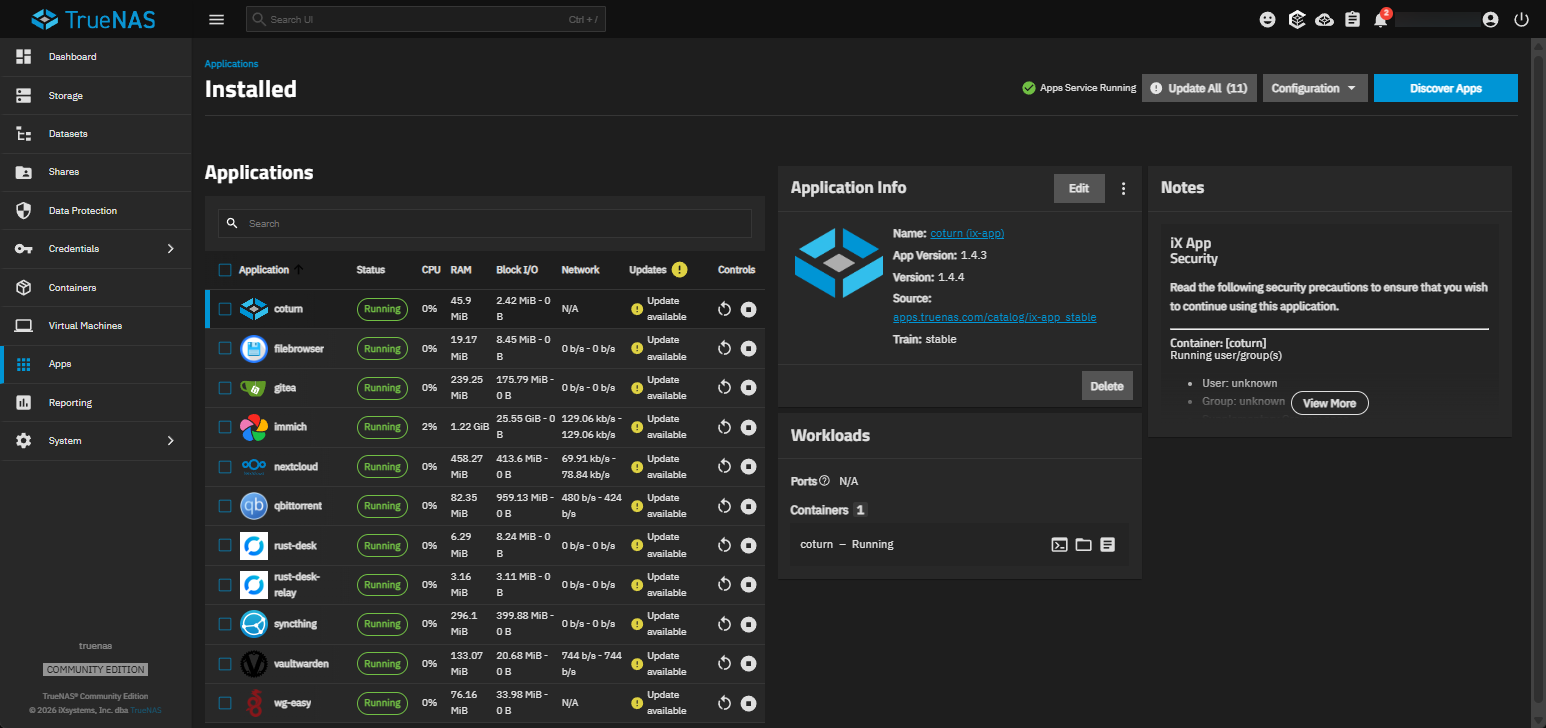This screenshot has width=1546, height=728.
Task: Open the alerts bell icon
Action: click(1381, 19)
